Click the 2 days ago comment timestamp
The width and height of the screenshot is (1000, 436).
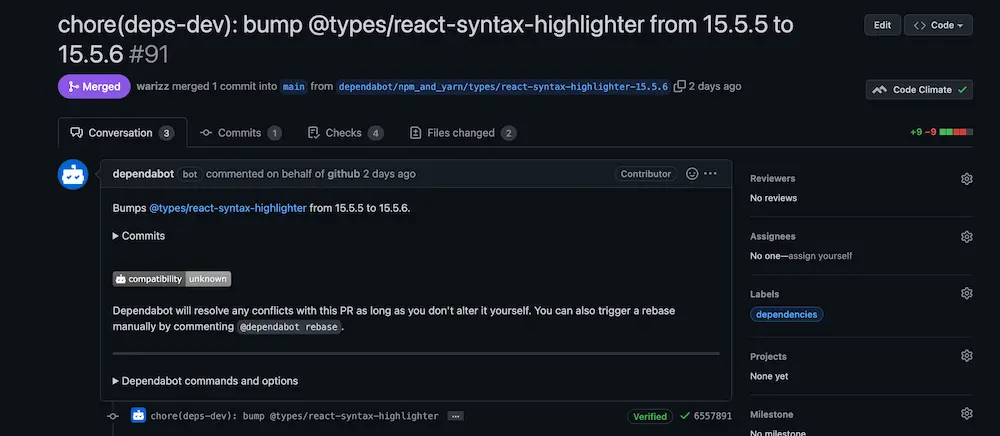click(x=389, y=173)
